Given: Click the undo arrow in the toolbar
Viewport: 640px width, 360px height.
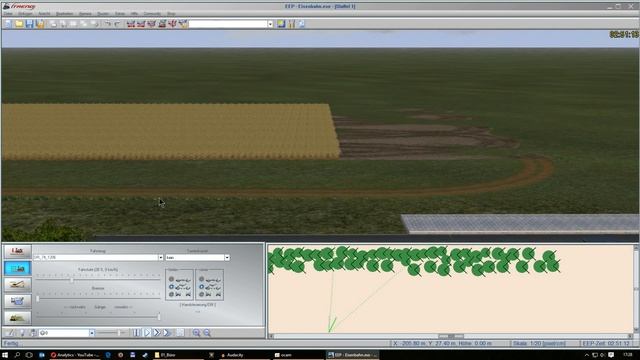Looking at the screenshot, I should coord(107,24).
